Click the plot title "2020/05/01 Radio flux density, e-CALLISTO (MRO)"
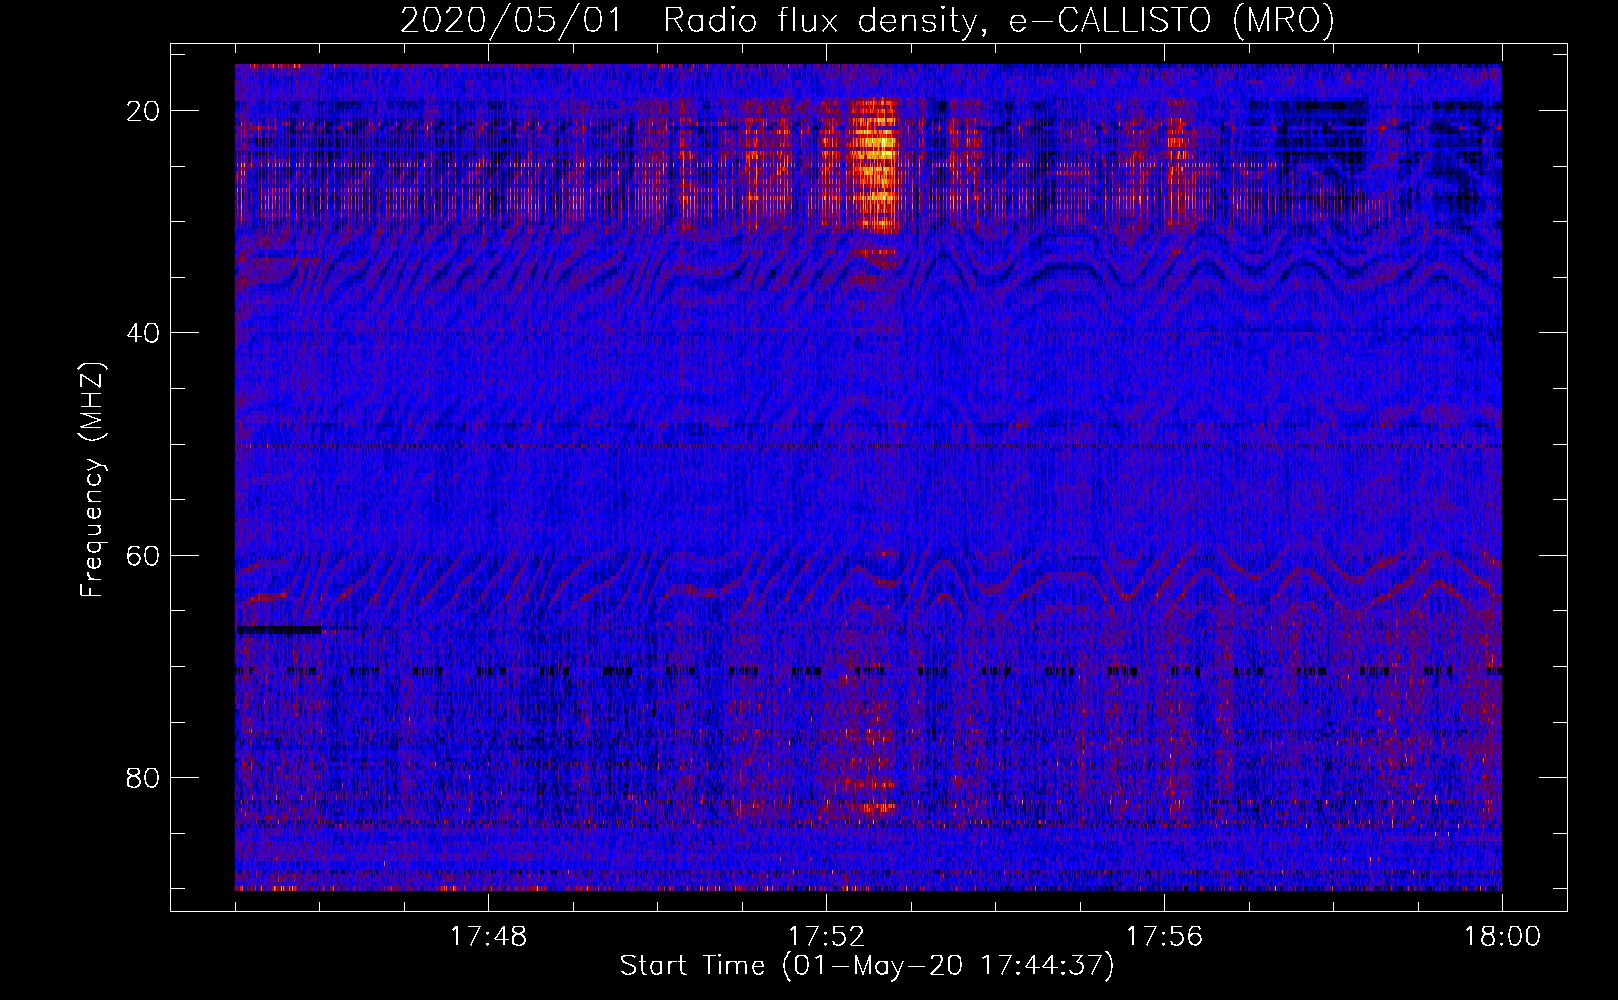Screen dimensions: 1618x1000 (867, 21)
